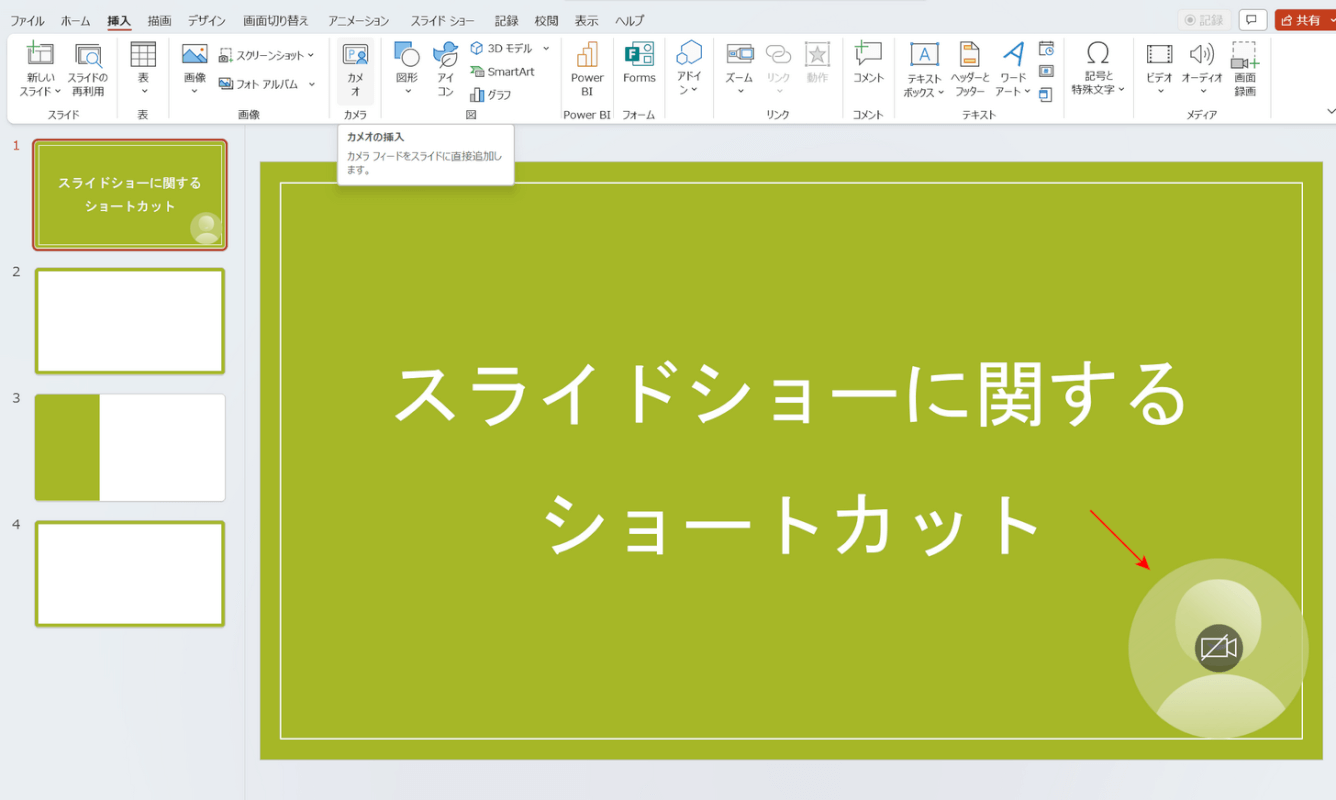
Task: Click the camera-off icon on slide cameo
Action: (x=1218, y=648)
